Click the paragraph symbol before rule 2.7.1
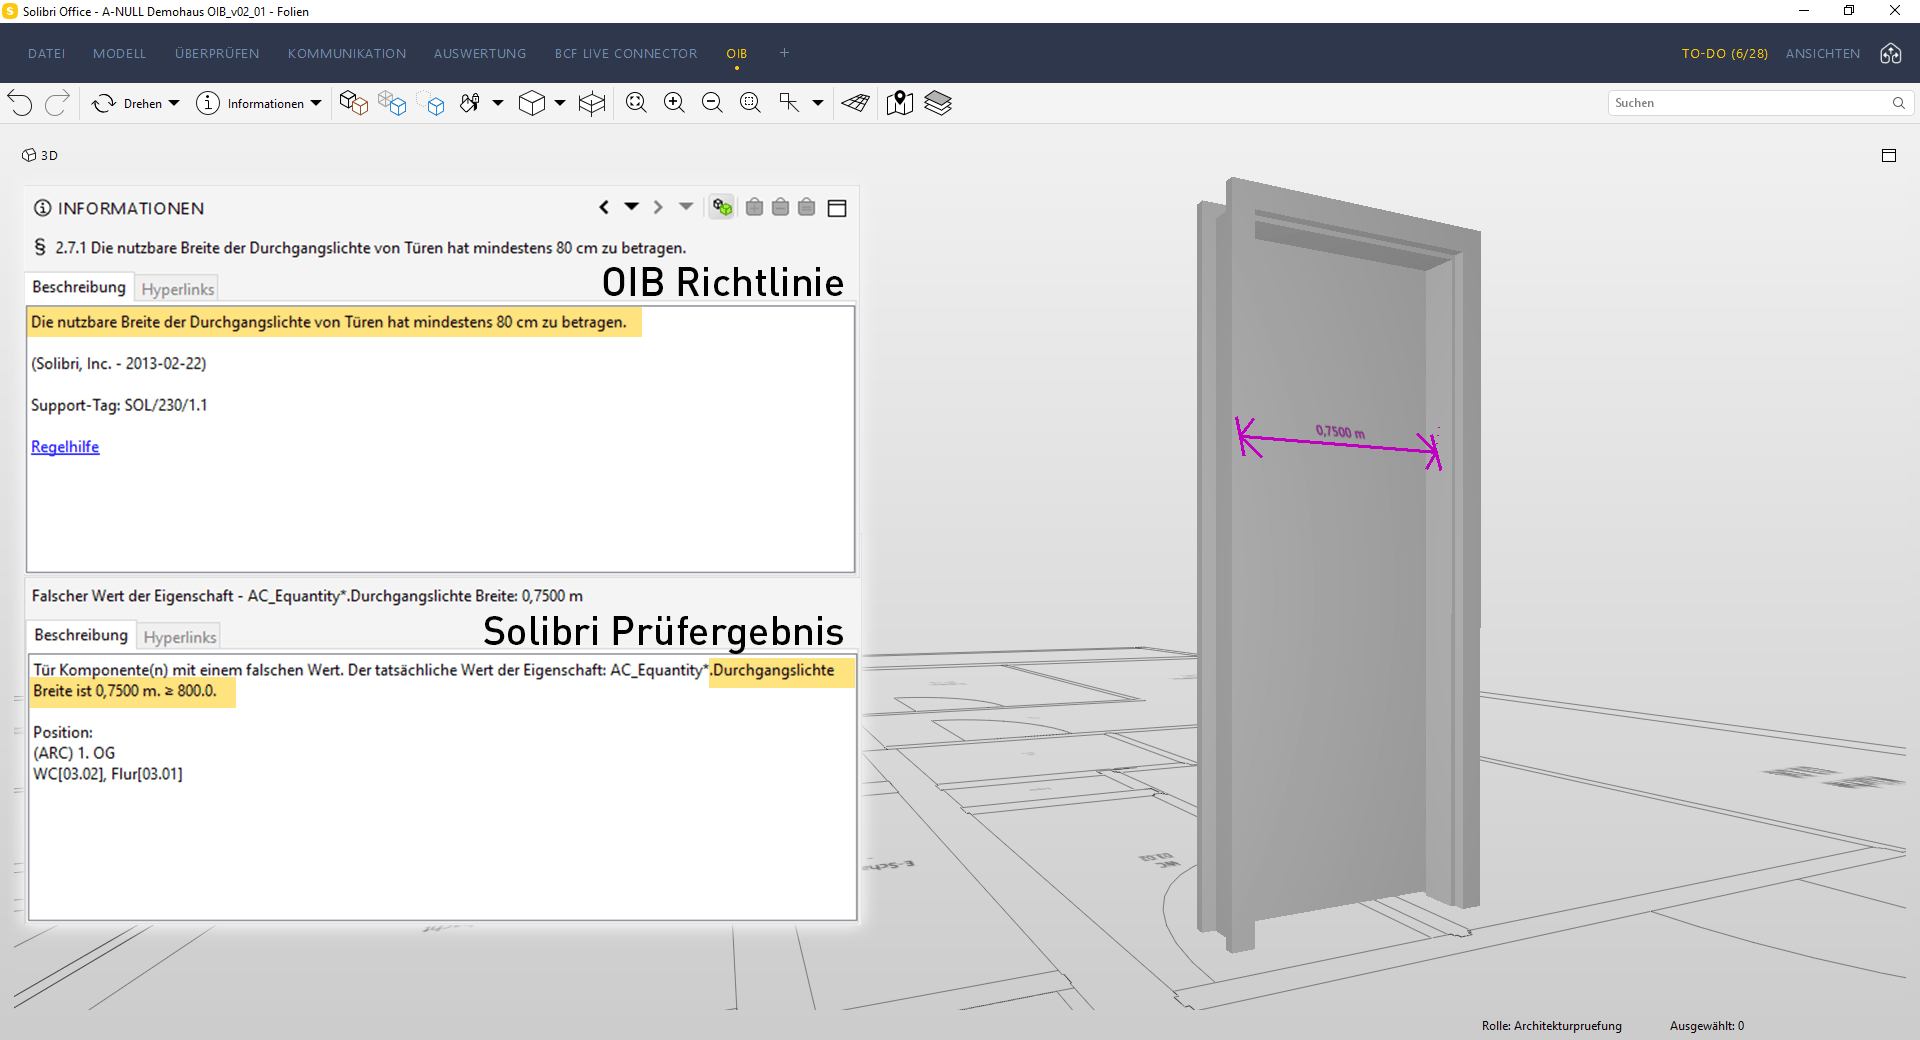Viewport: 1920px width, 1040px height. pyautogui.click(x=40, y=246)
